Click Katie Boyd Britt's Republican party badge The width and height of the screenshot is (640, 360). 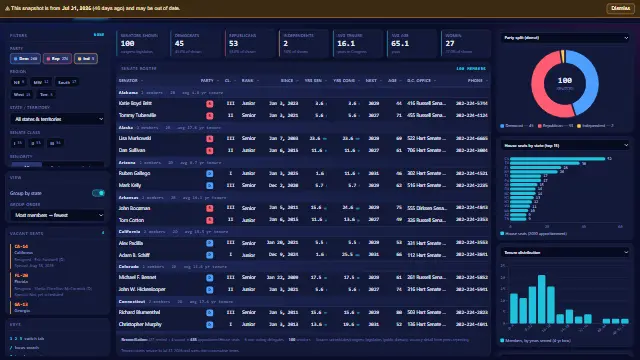[x=209, y=104]
